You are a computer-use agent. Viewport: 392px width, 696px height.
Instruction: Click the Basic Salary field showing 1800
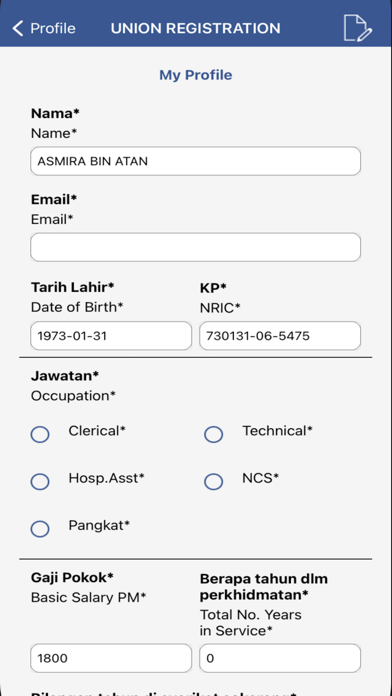coord(111,658)
